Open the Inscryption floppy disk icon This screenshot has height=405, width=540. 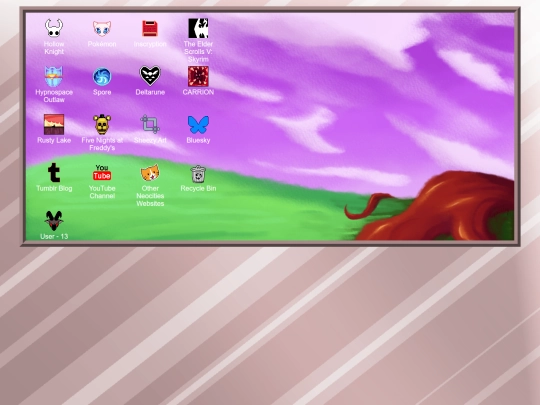click(x=150, y=28)
